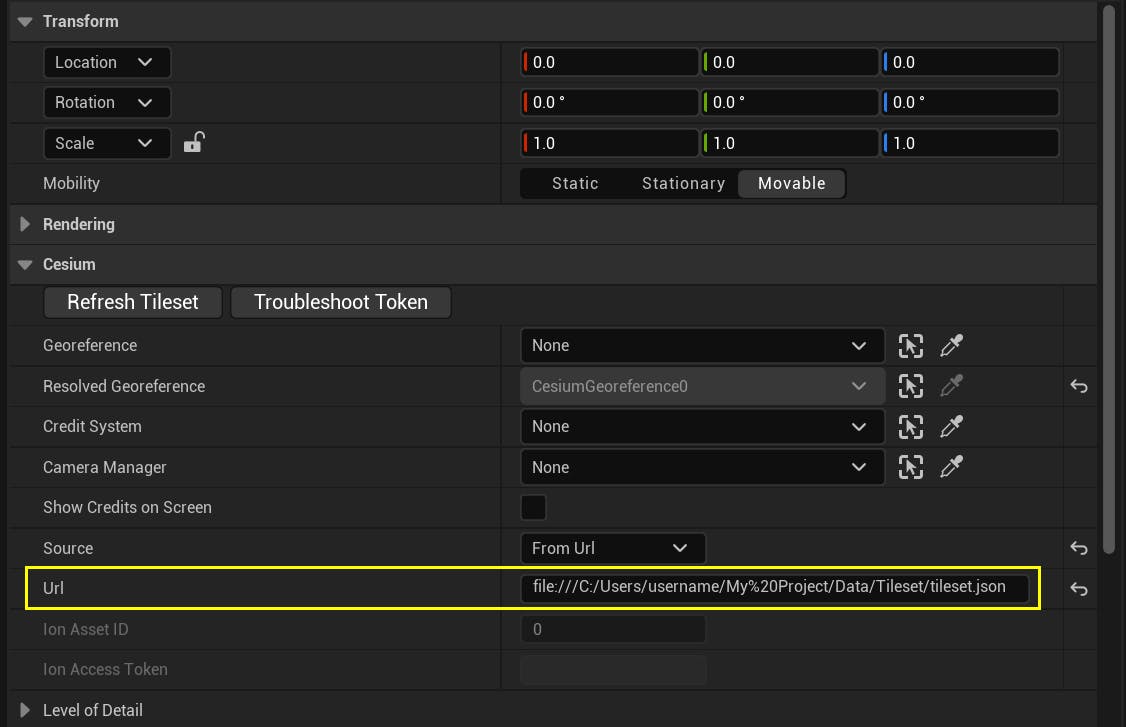Screen dimensions: 1126x727
Task: Use the Georeference eyedropper picker
Action: [950, 345]
